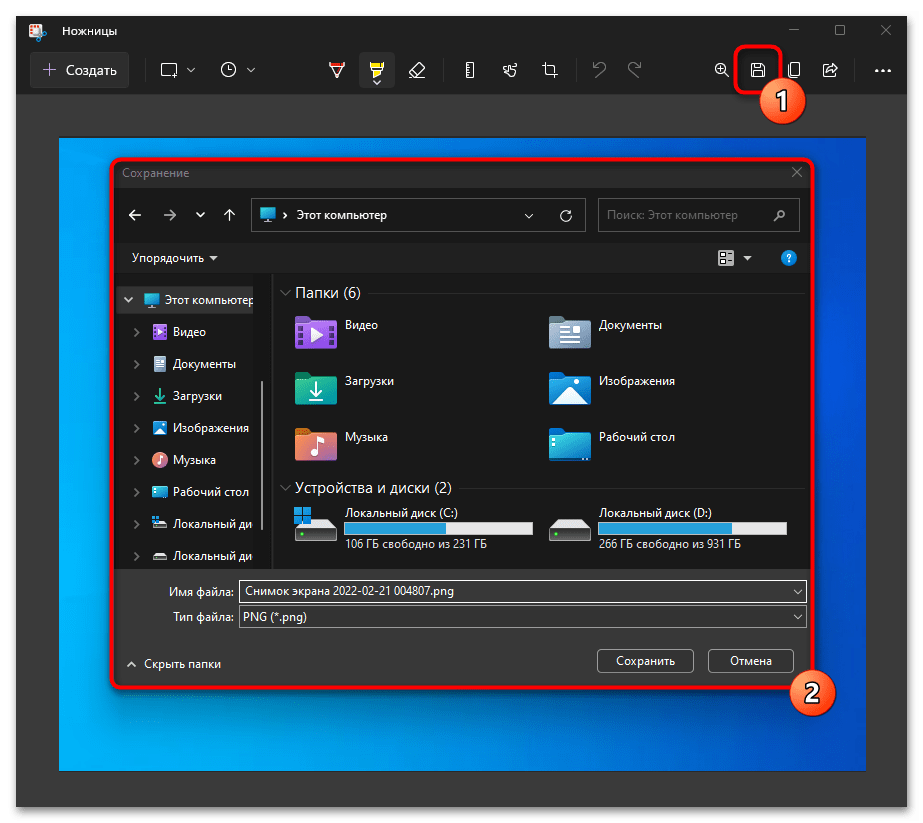Select the yellow highlighter tool
Screen dimensions: 923x823
pyautogui.click(x=377, y=71)
